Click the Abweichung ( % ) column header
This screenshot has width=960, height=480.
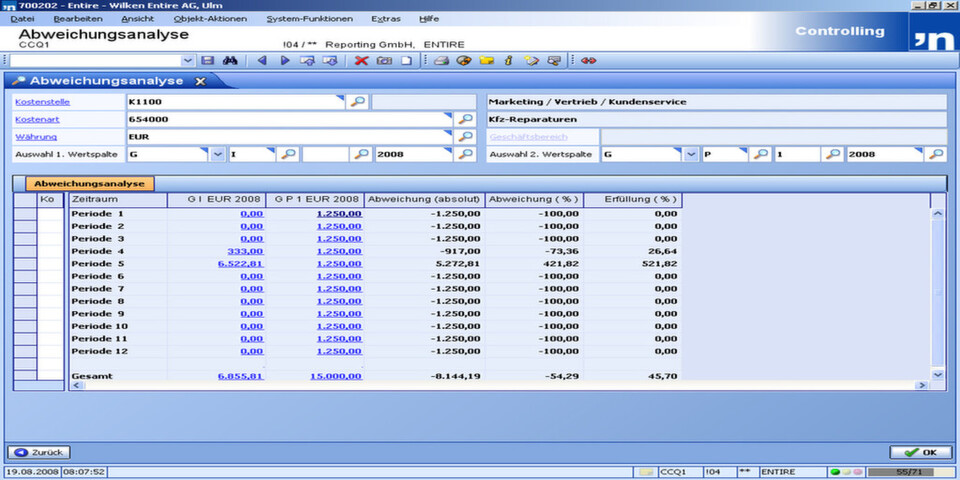point(534,200)
